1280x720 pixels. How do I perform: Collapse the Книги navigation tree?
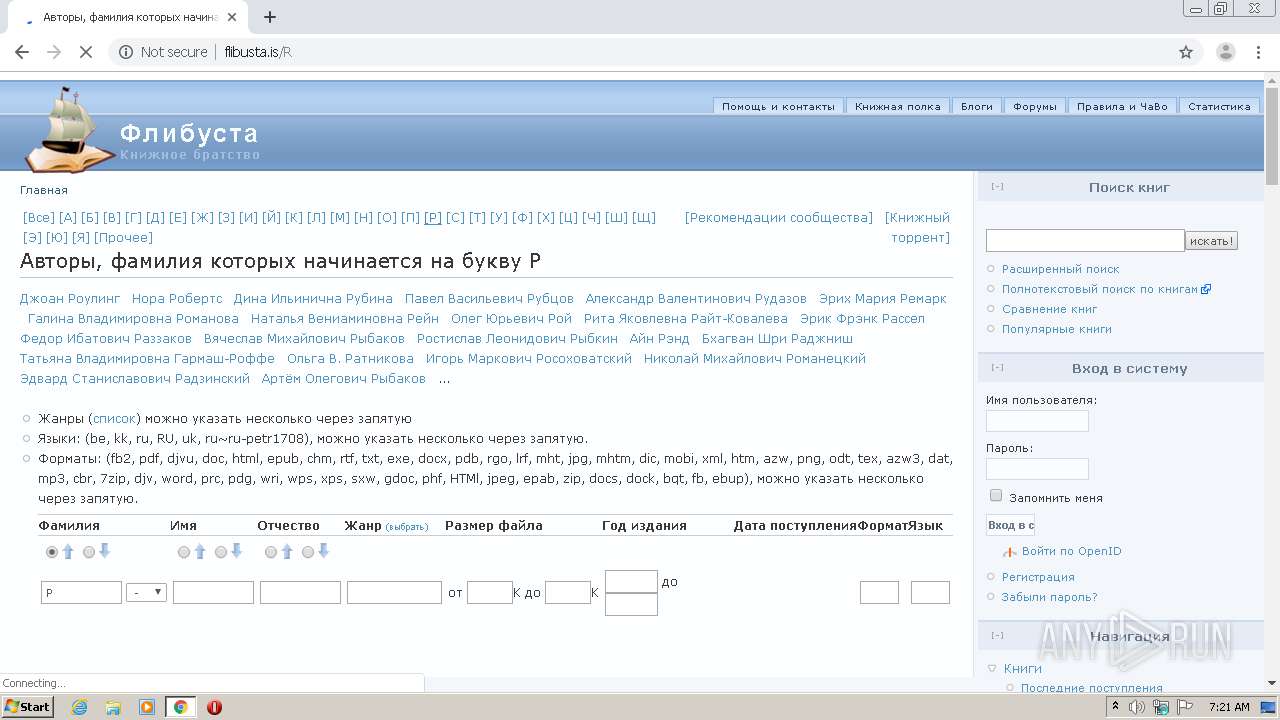(x=992, y=668)
